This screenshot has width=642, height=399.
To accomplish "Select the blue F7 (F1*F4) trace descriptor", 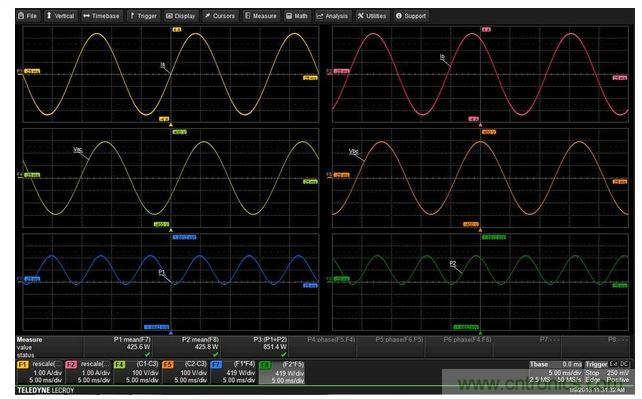I will [x=233, y=372].
